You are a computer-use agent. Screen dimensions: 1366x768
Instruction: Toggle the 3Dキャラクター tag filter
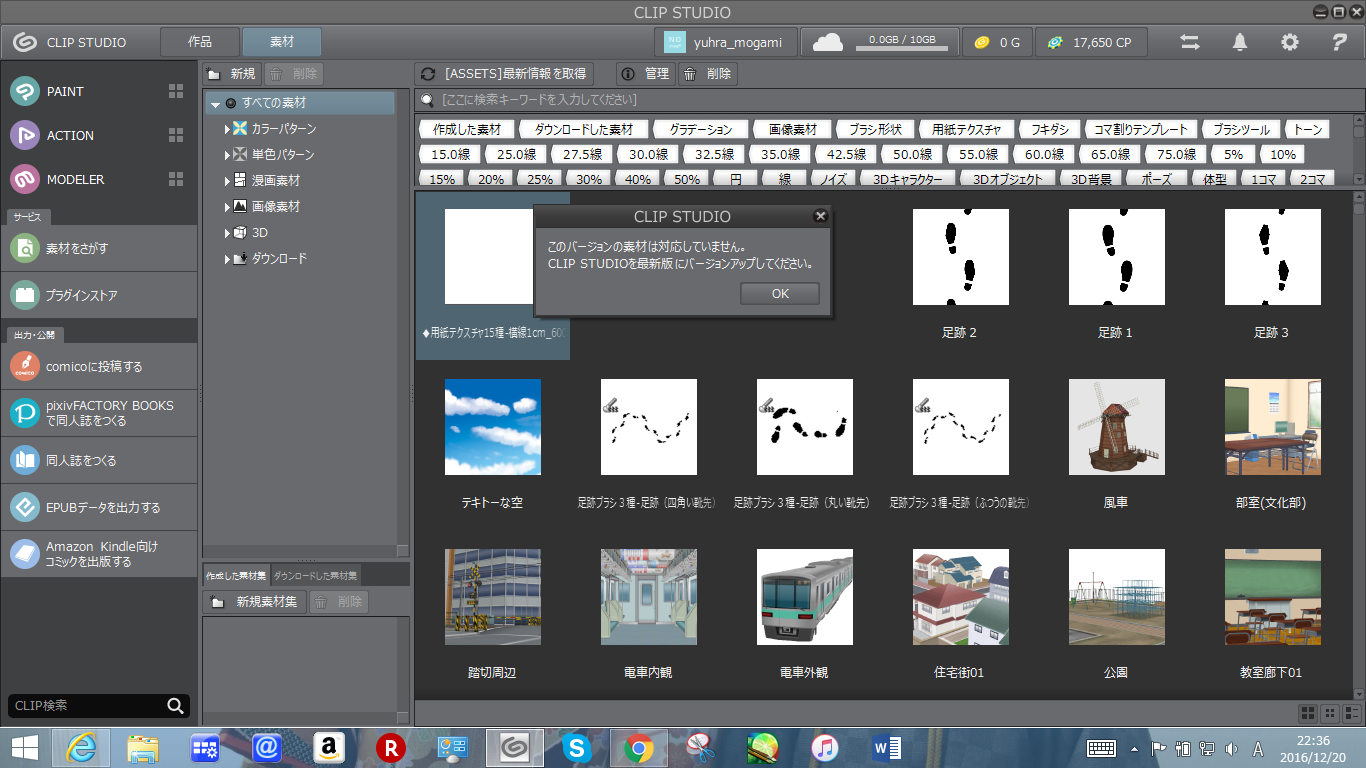[x=907, y=180]
